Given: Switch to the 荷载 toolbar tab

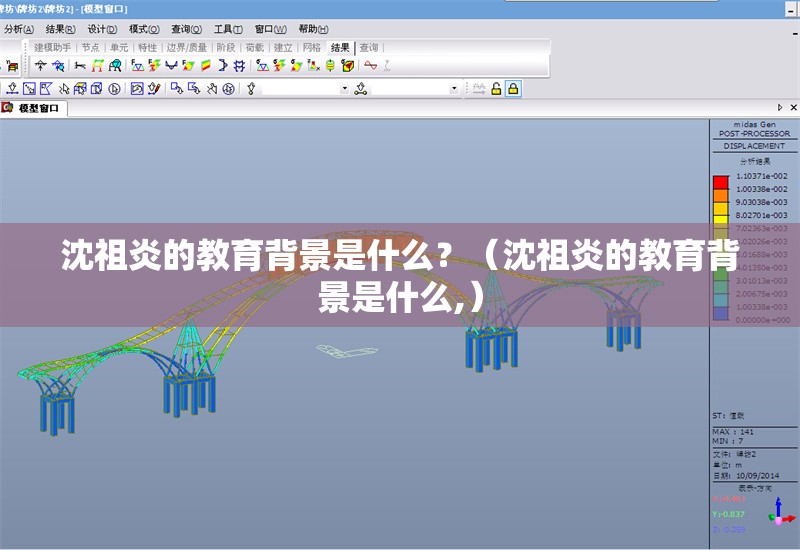Looking at the screenshot, I should coord(255,47).
